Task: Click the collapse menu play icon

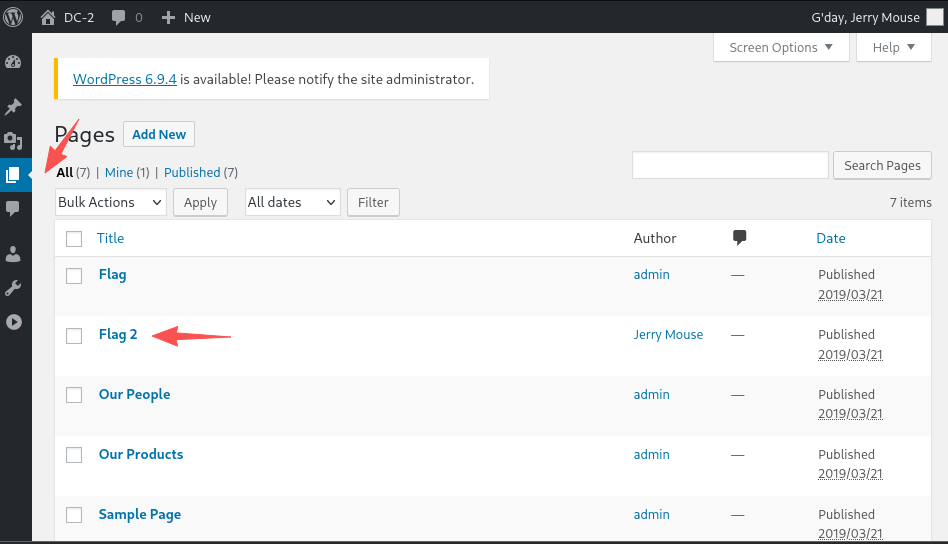Action: click(13, 322)
